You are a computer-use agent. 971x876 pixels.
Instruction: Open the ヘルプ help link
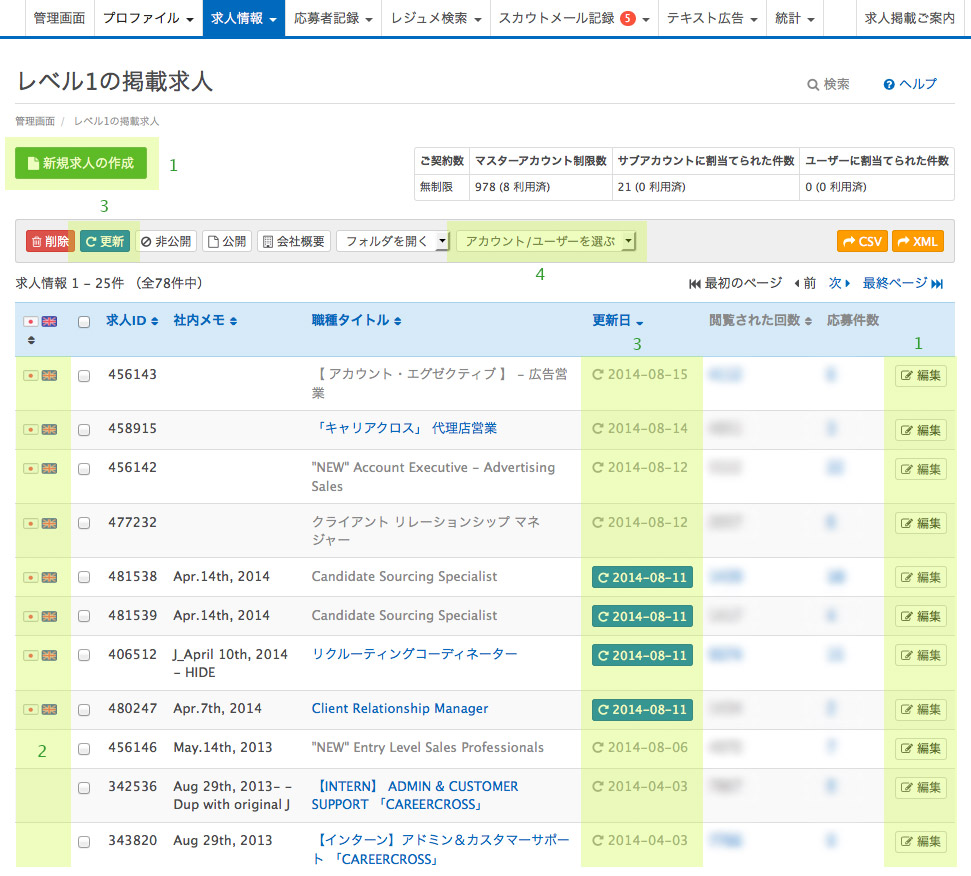pos(910,84)
